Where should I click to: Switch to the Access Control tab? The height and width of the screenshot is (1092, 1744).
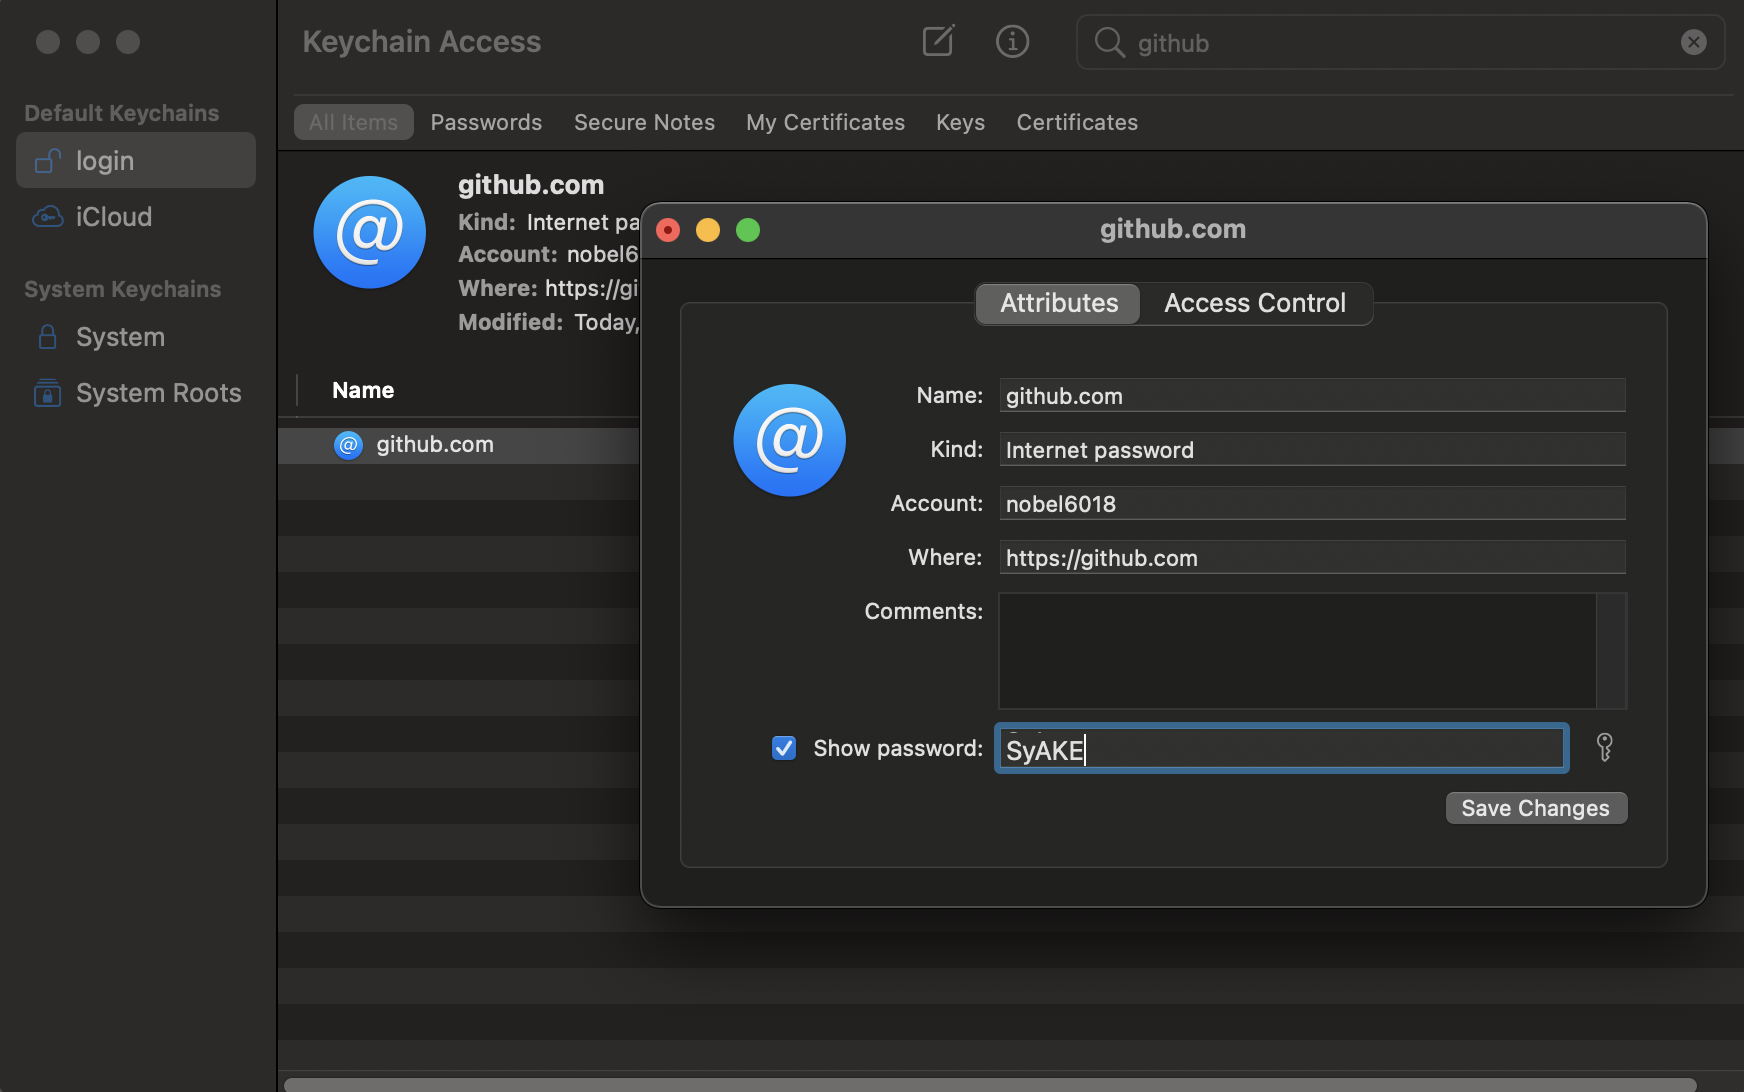[1255, 303]
